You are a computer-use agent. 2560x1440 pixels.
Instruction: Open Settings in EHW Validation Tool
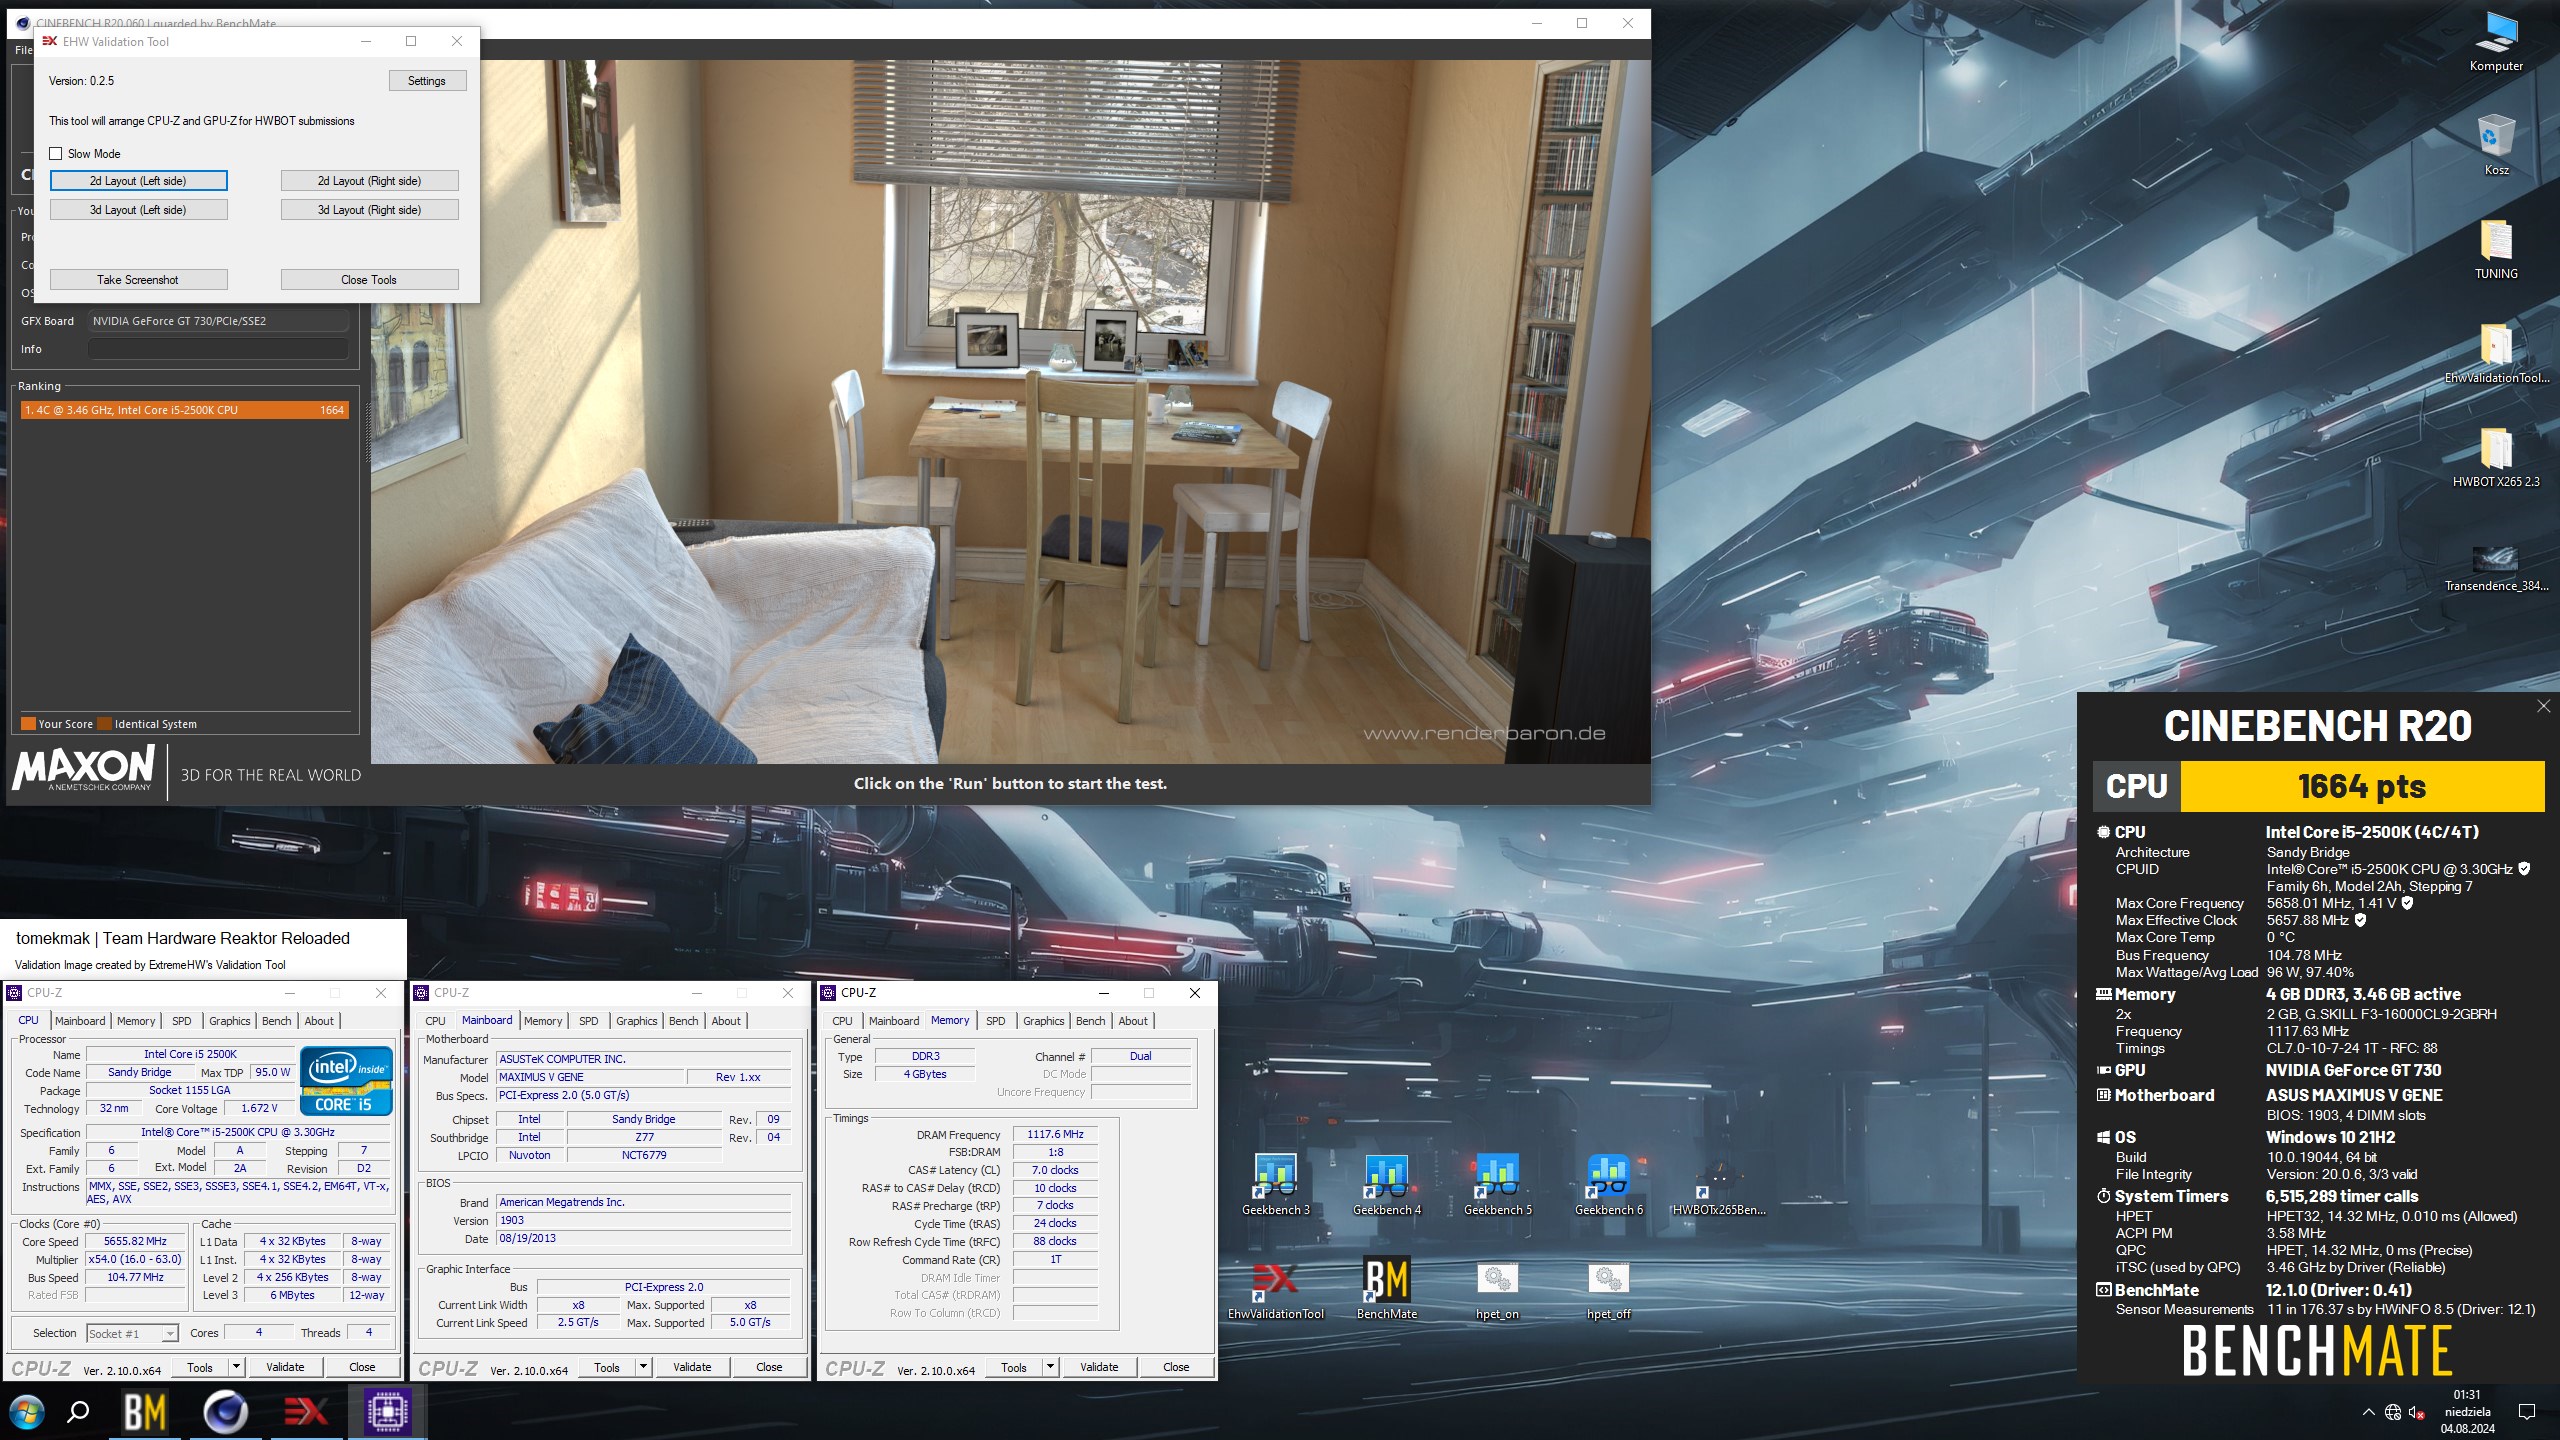[427, 81]
